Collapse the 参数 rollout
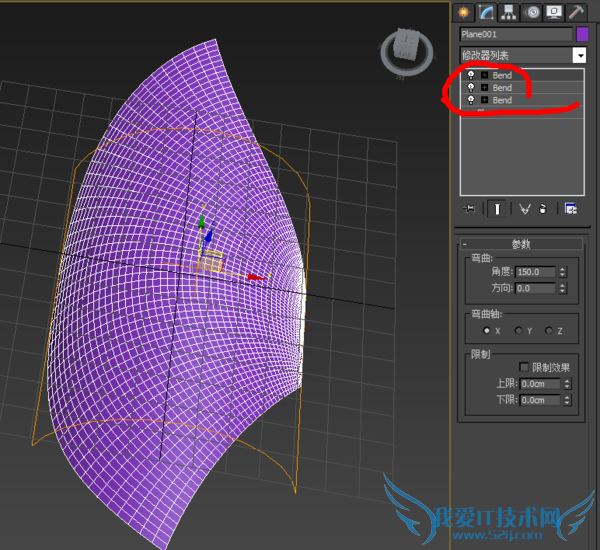 [x=465, y=244]
